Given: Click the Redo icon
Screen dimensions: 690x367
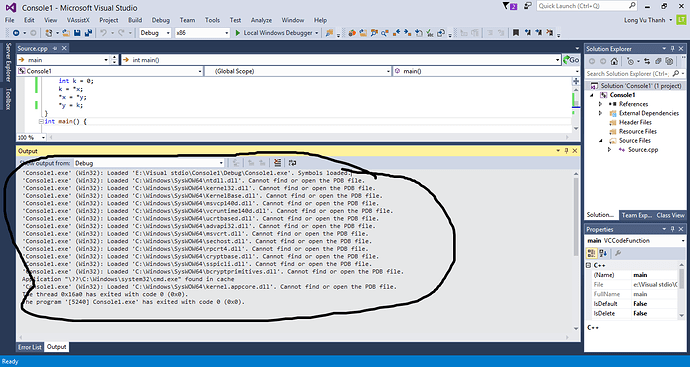Looking at the screenshot, I should [121, 33].
